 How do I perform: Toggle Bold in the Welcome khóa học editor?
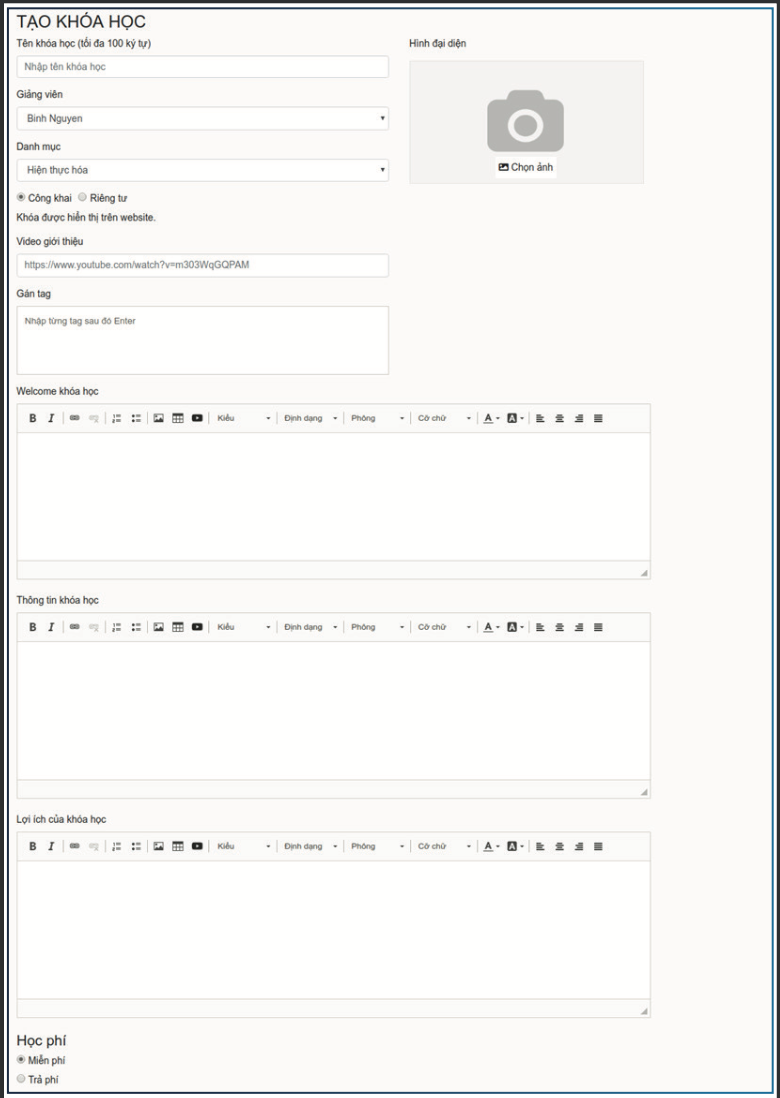[x=33, y=418]
